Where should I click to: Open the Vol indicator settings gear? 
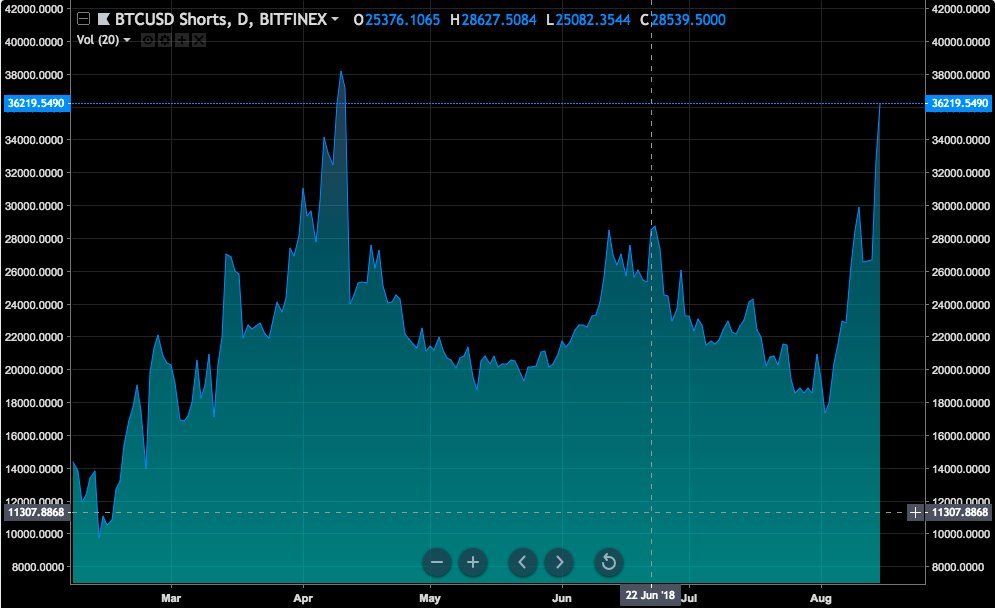click(x=164, y=41)
